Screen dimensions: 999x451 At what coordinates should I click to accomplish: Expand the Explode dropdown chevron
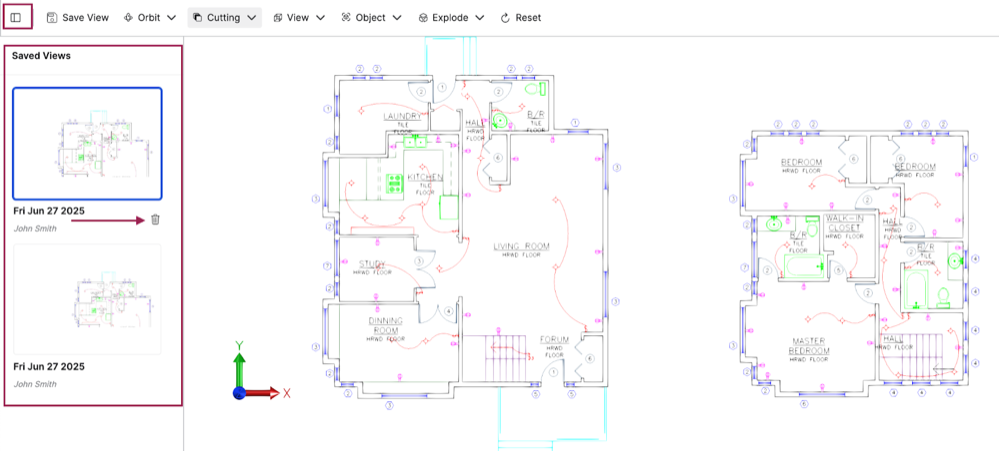[479, 18]
